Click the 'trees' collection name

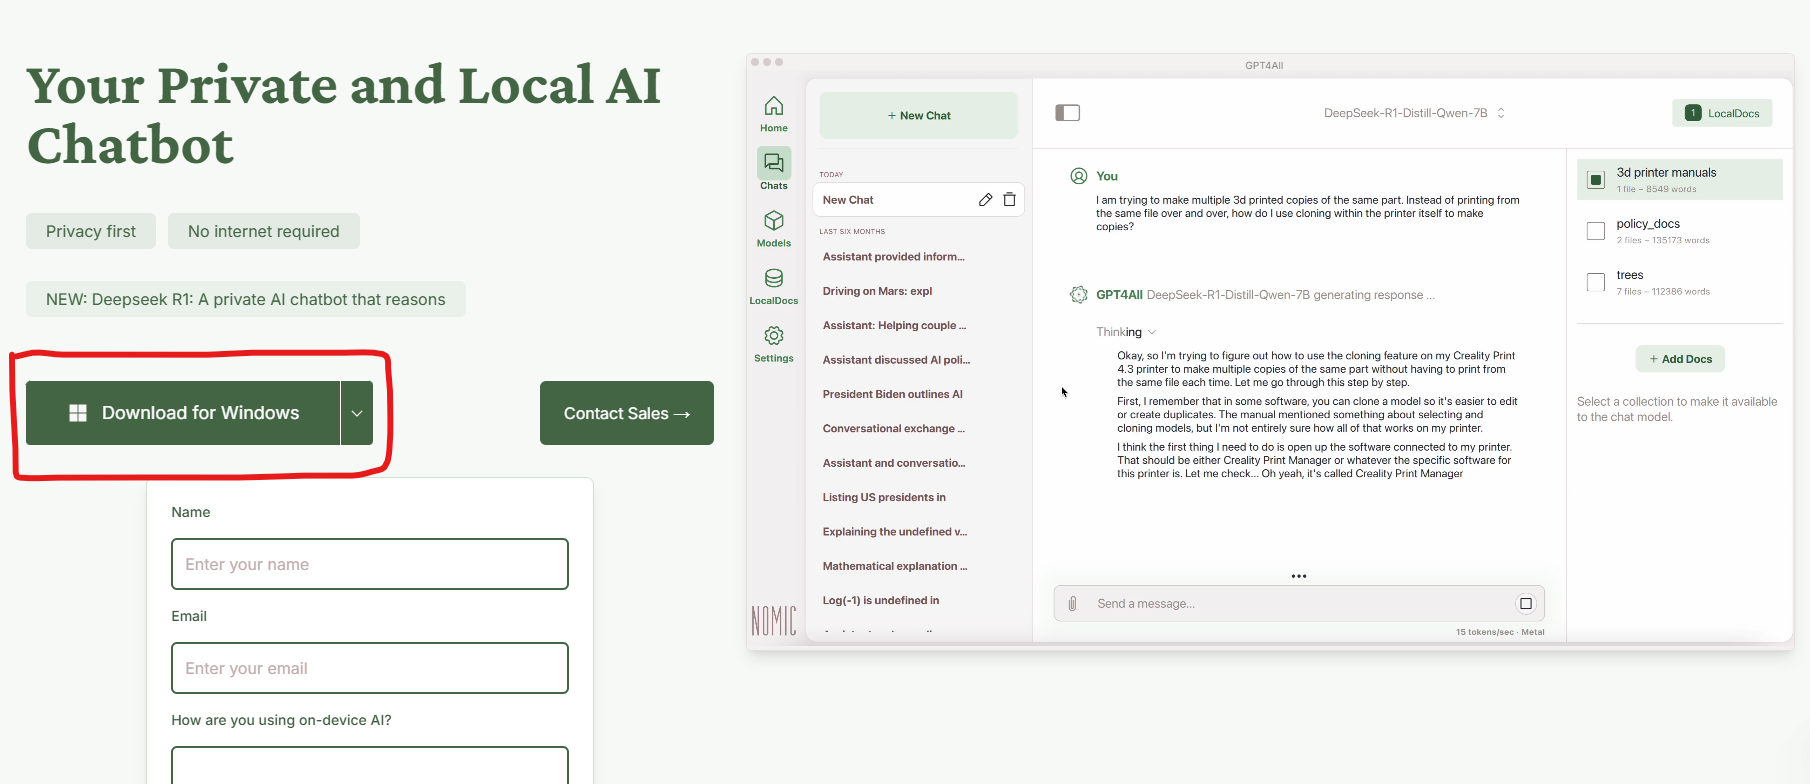tap(1630, 275)
